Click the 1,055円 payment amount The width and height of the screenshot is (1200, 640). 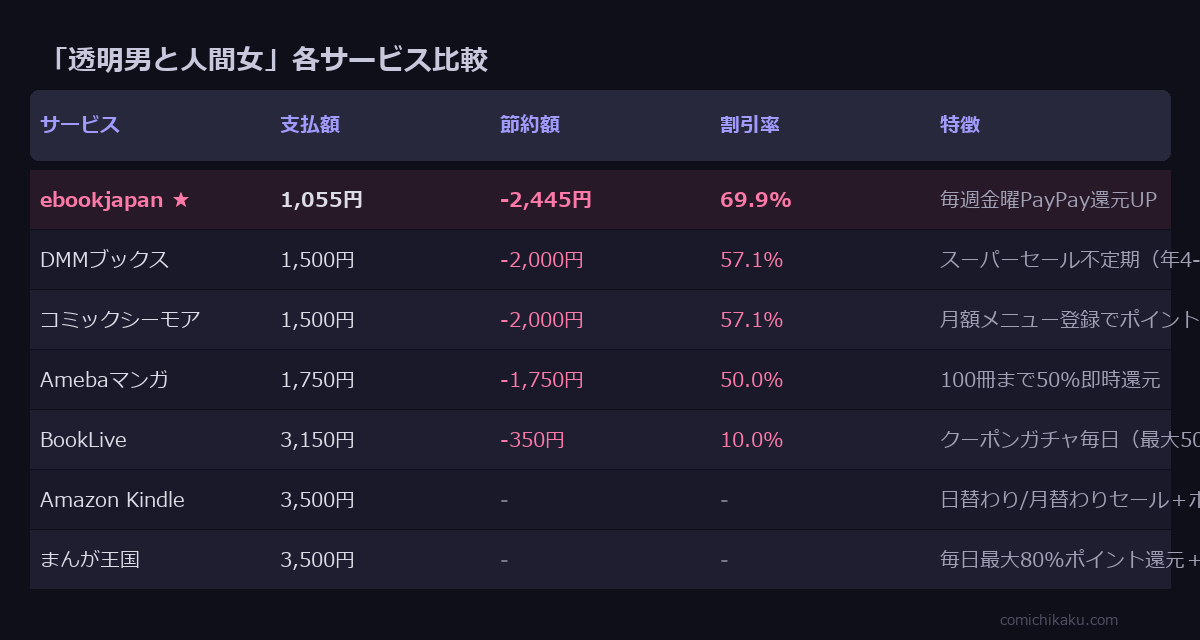322,200
